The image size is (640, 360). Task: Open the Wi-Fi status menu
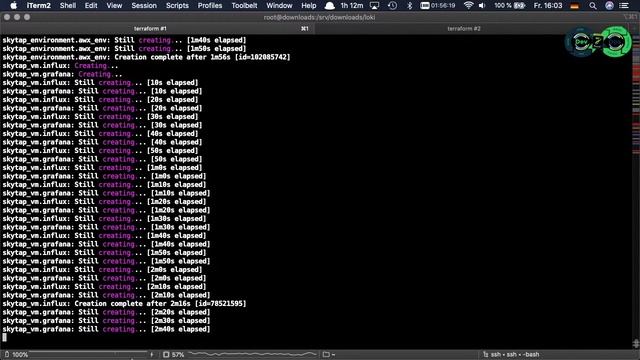469,6
